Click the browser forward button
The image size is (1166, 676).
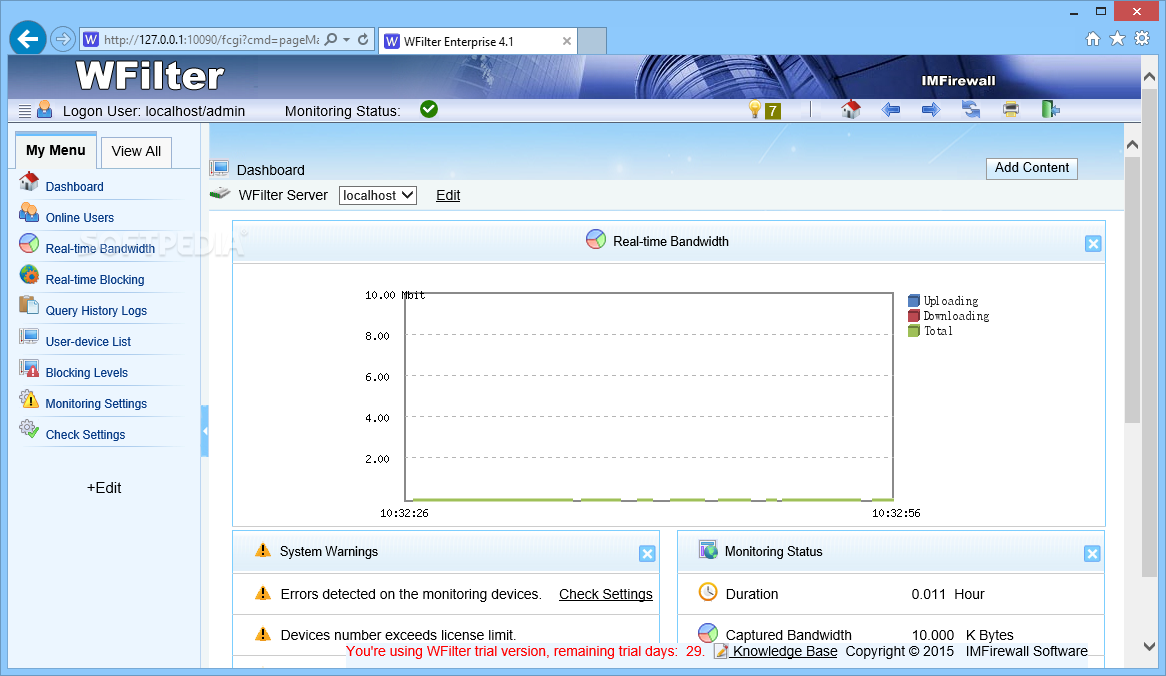pos(63,39)
